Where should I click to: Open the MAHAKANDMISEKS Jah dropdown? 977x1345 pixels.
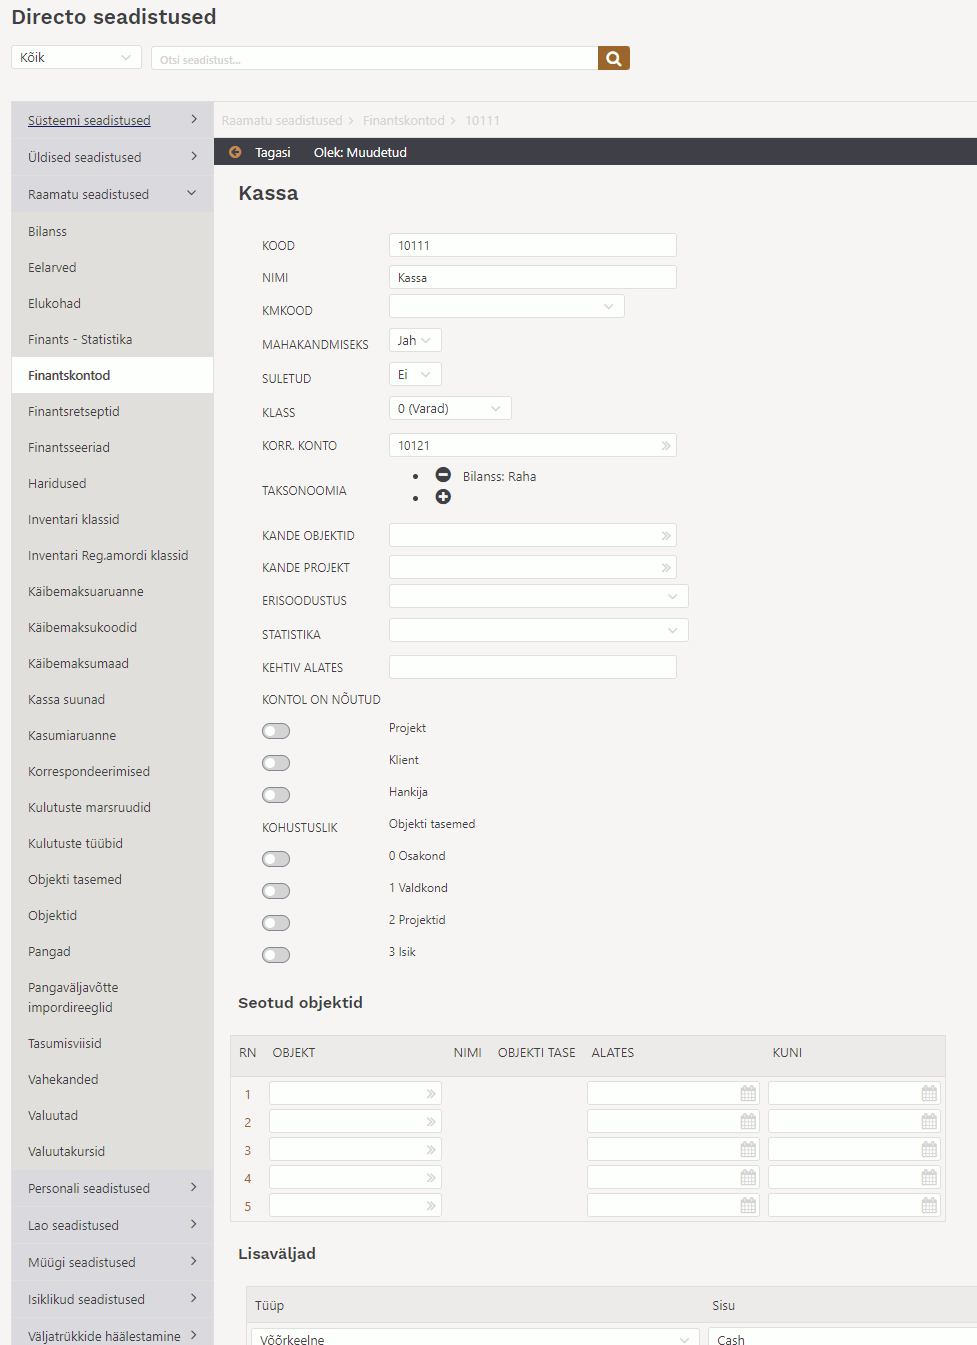(415, 340)
